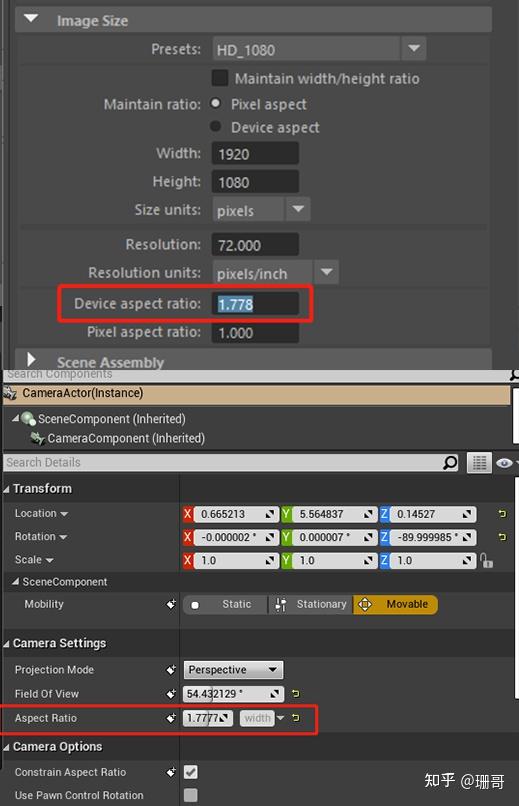Select the Pixel aspect radio button

[216, 103]
